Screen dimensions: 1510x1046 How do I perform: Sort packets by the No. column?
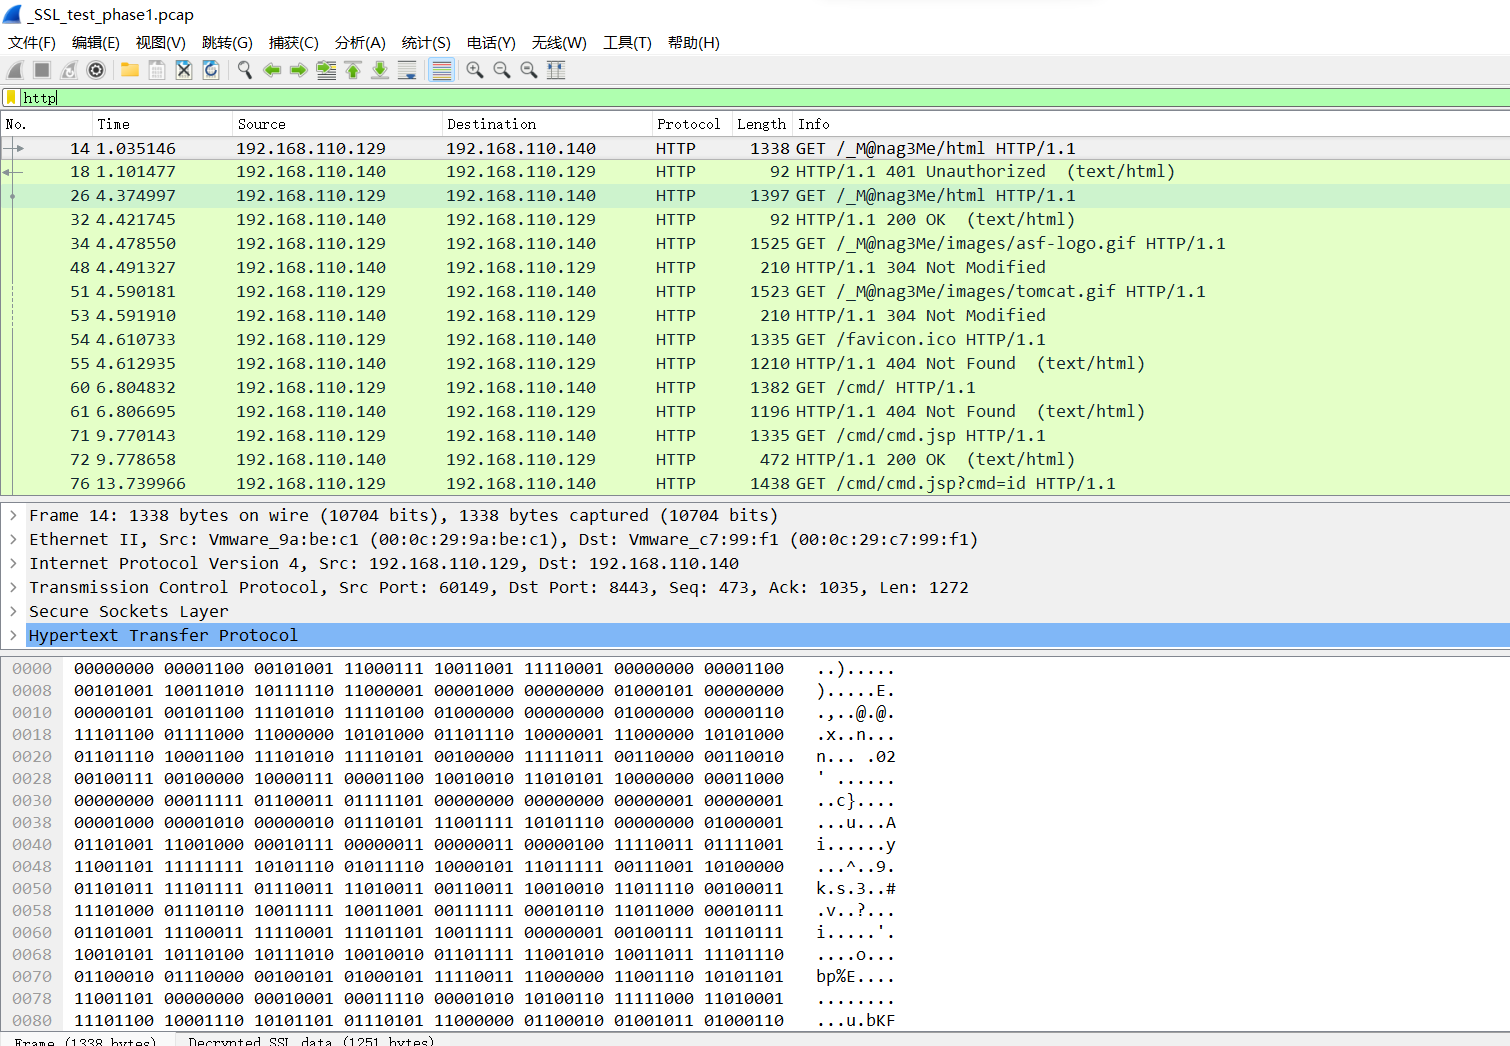46,124
